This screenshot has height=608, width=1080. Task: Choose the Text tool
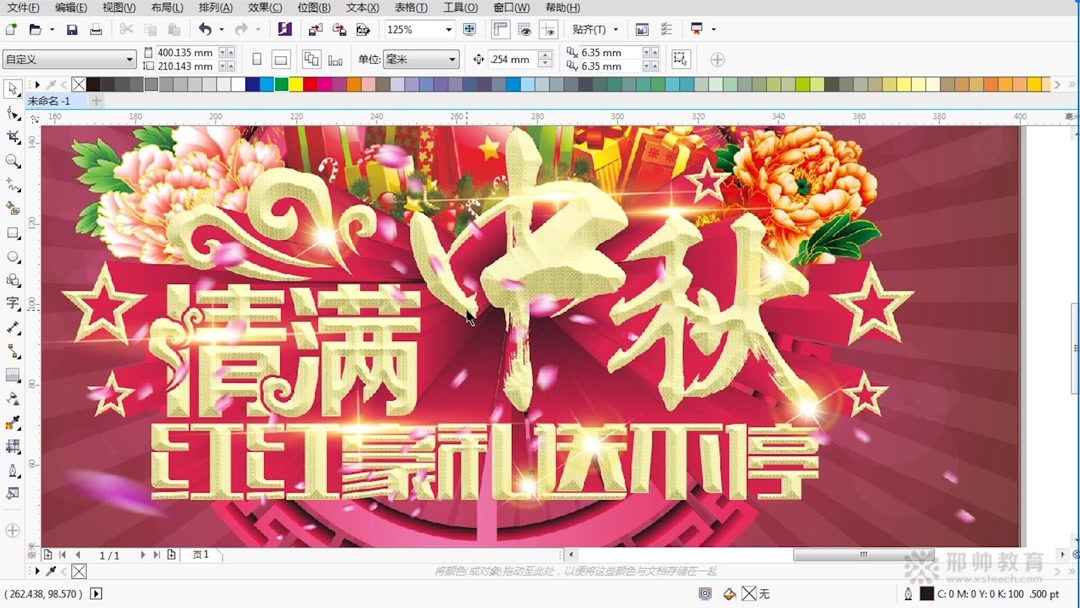(12, 302)
